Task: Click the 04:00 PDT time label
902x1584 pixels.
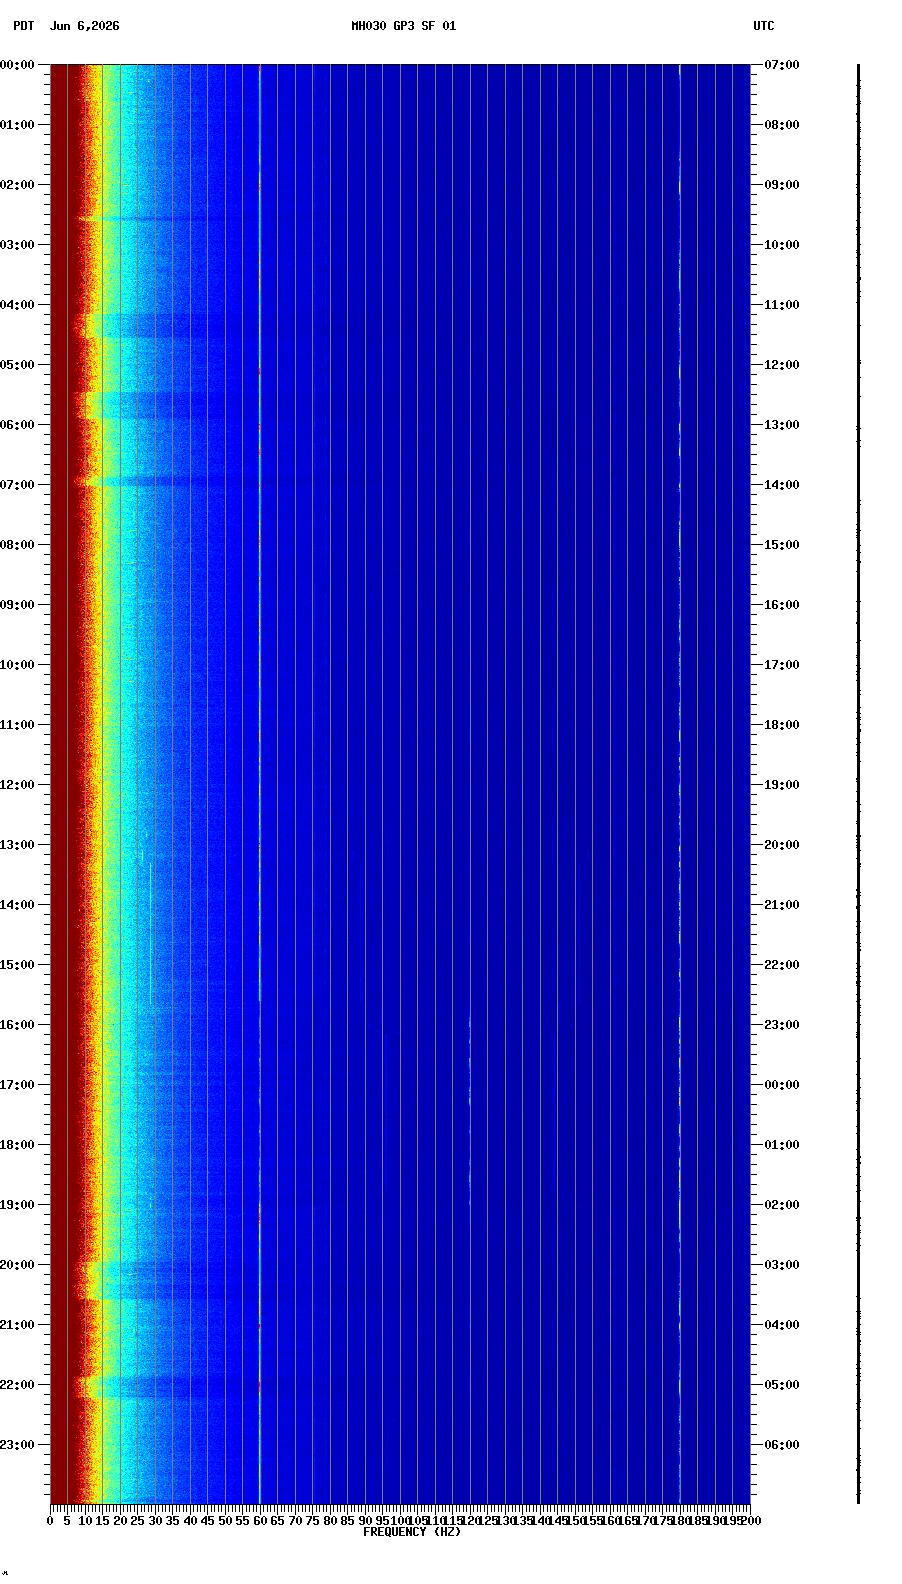Action: [17, 305]
